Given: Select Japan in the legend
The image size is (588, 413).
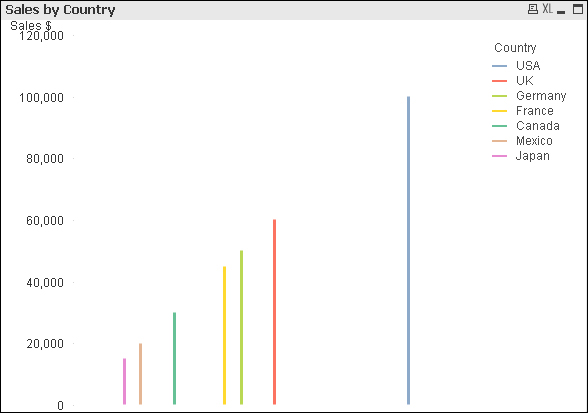Looking at the screenshot, I should [x=532, y=156].
